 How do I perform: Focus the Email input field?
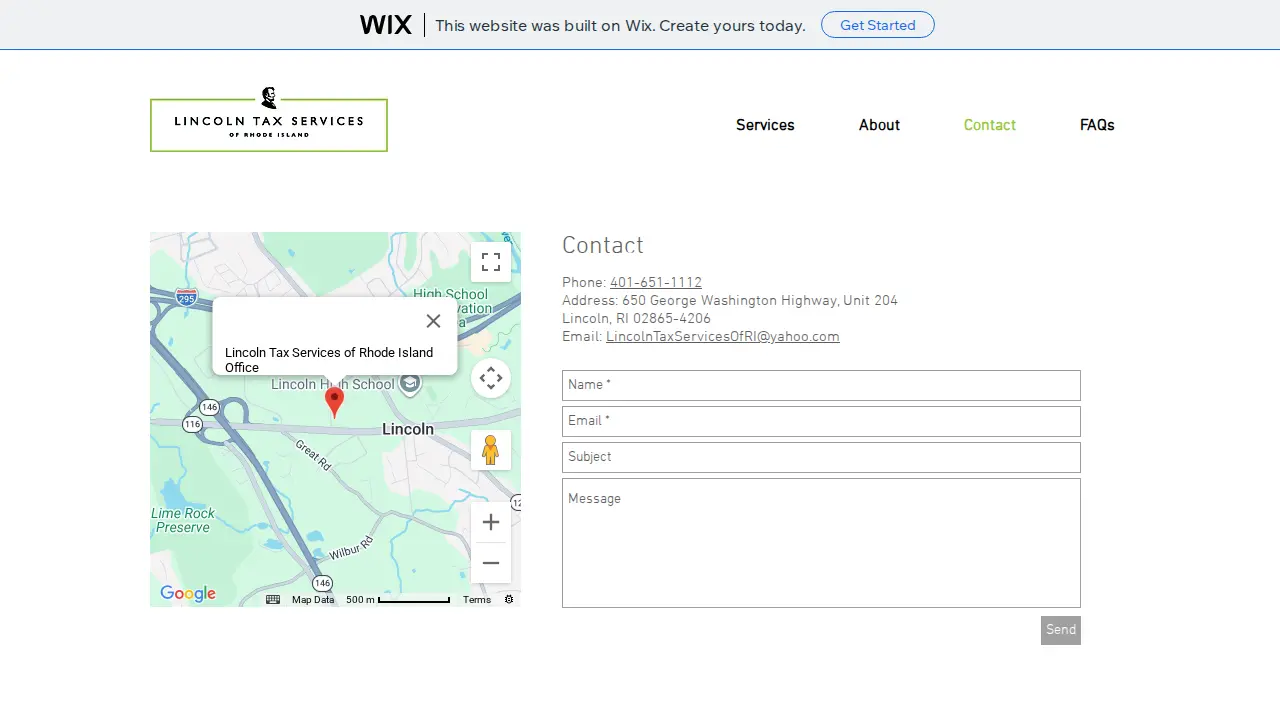pos(821,421)
